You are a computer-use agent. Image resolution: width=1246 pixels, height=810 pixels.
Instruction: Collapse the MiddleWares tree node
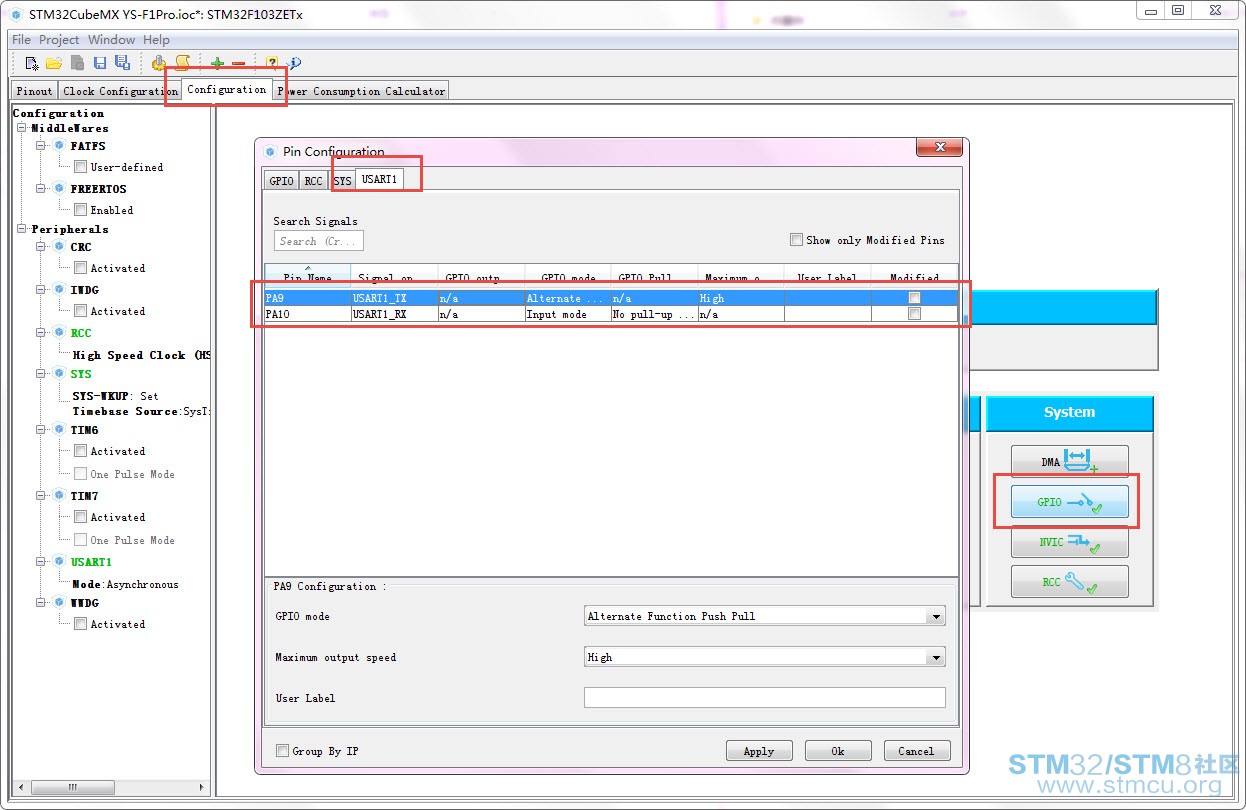(x=21, y=128)
